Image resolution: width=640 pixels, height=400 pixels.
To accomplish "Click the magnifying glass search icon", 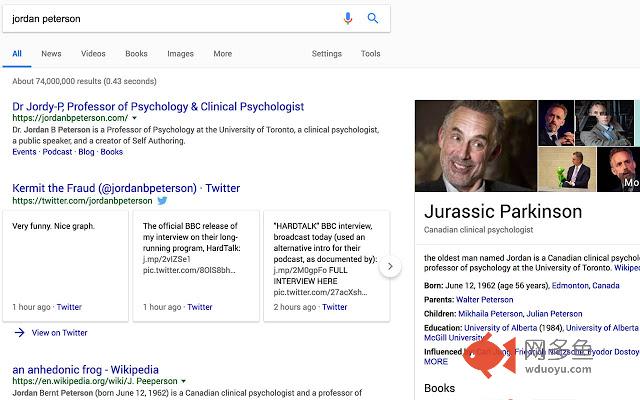I will pyautogui.click(x=373, y=18).
